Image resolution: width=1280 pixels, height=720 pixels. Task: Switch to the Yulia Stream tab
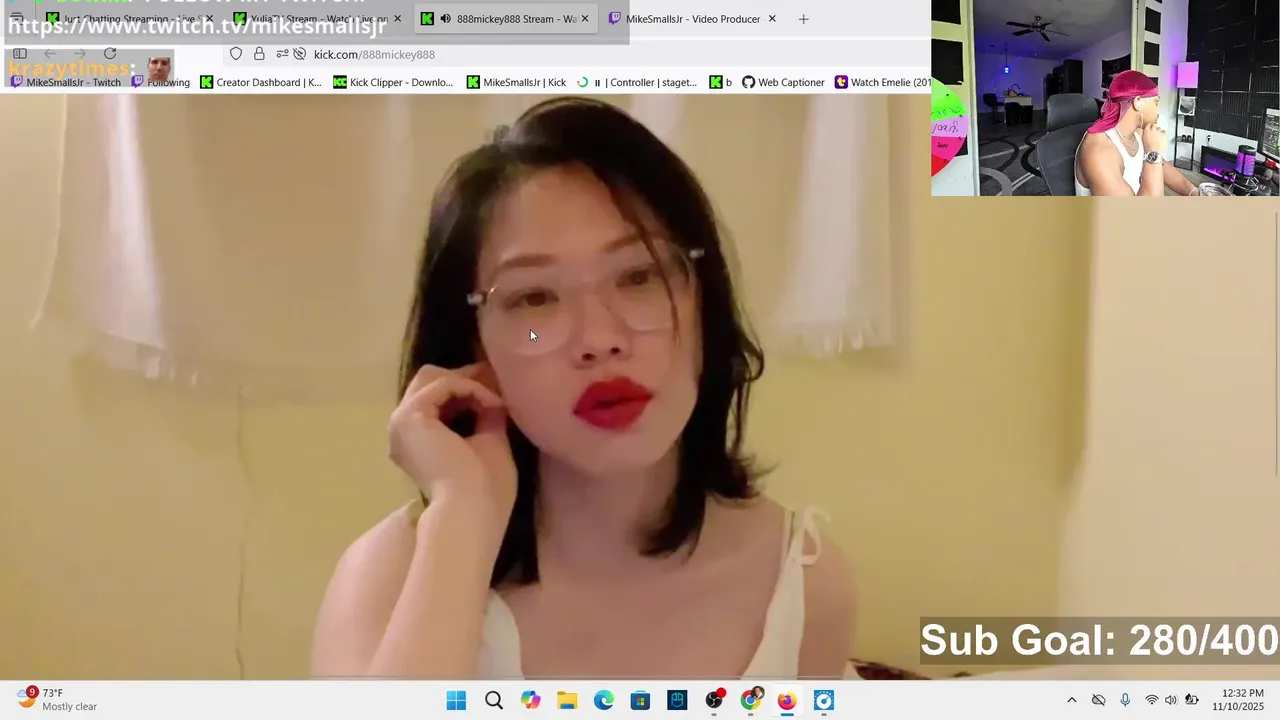coord(318,19)
